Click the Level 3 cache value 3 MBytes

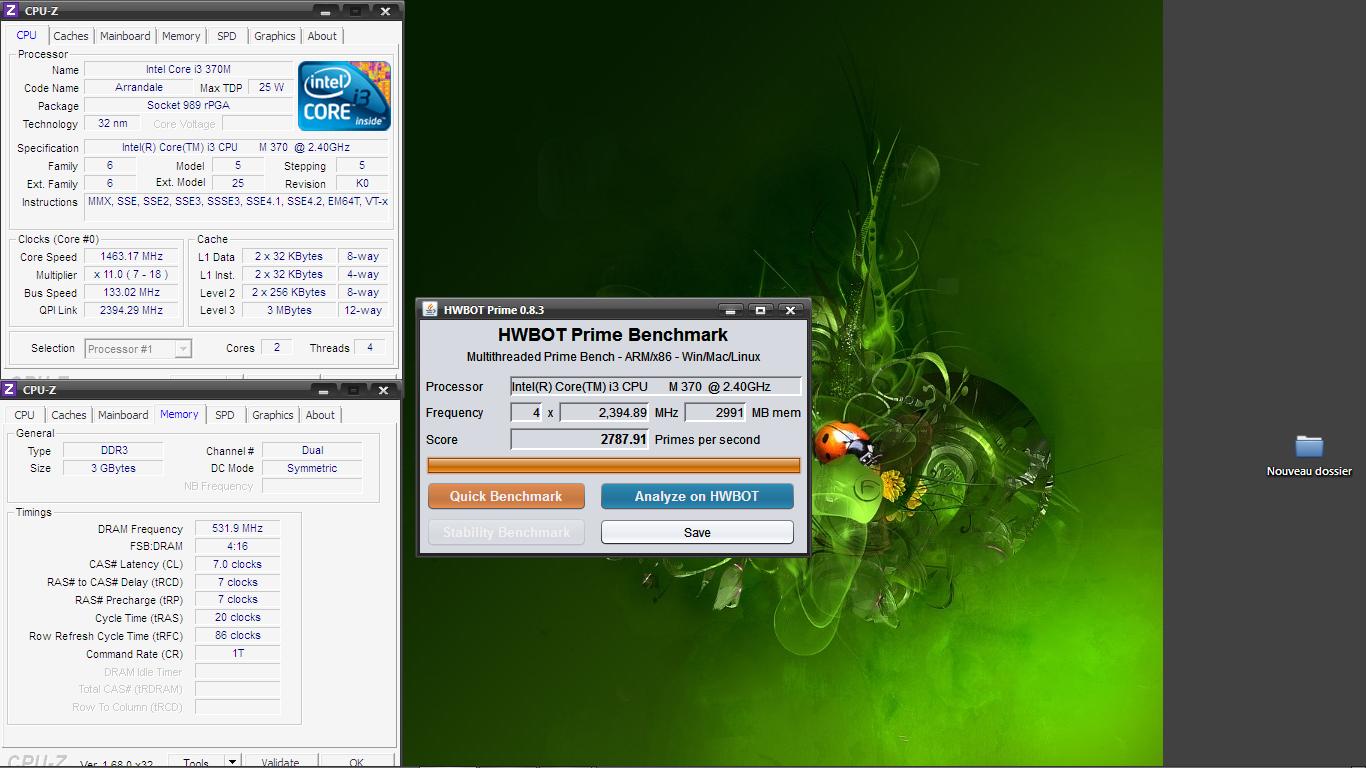pos(288,310)
